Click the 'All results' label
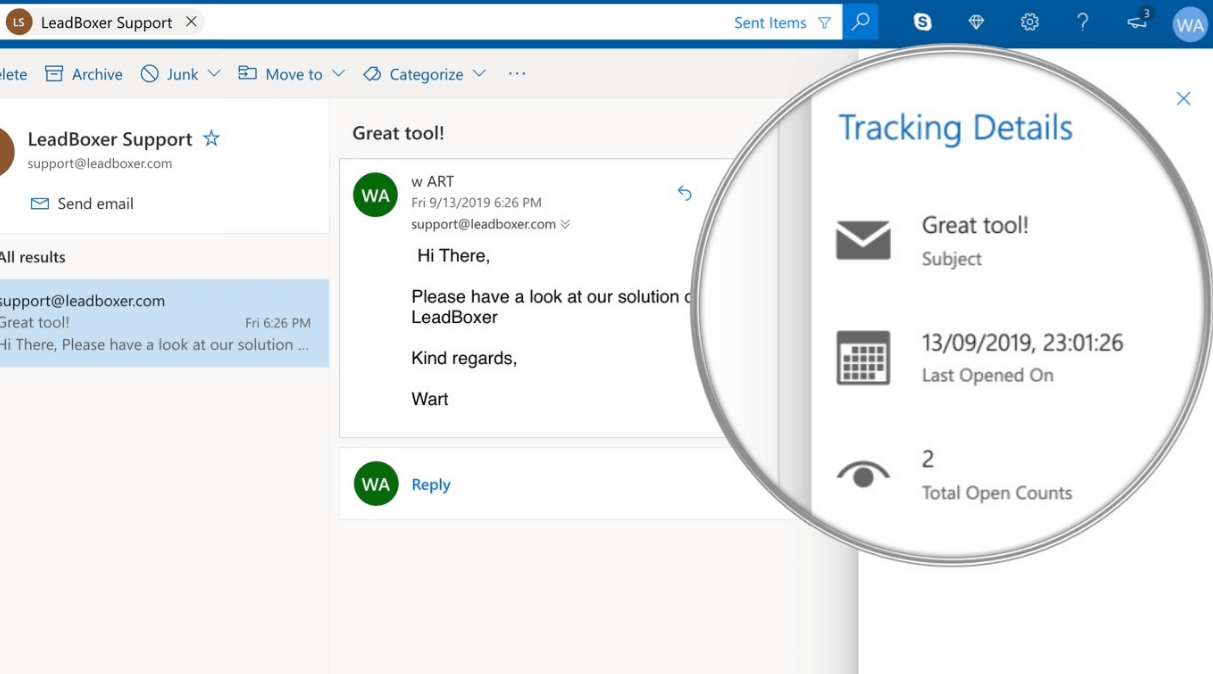Viewport: 1213px width, 674px height. point(32,257)
